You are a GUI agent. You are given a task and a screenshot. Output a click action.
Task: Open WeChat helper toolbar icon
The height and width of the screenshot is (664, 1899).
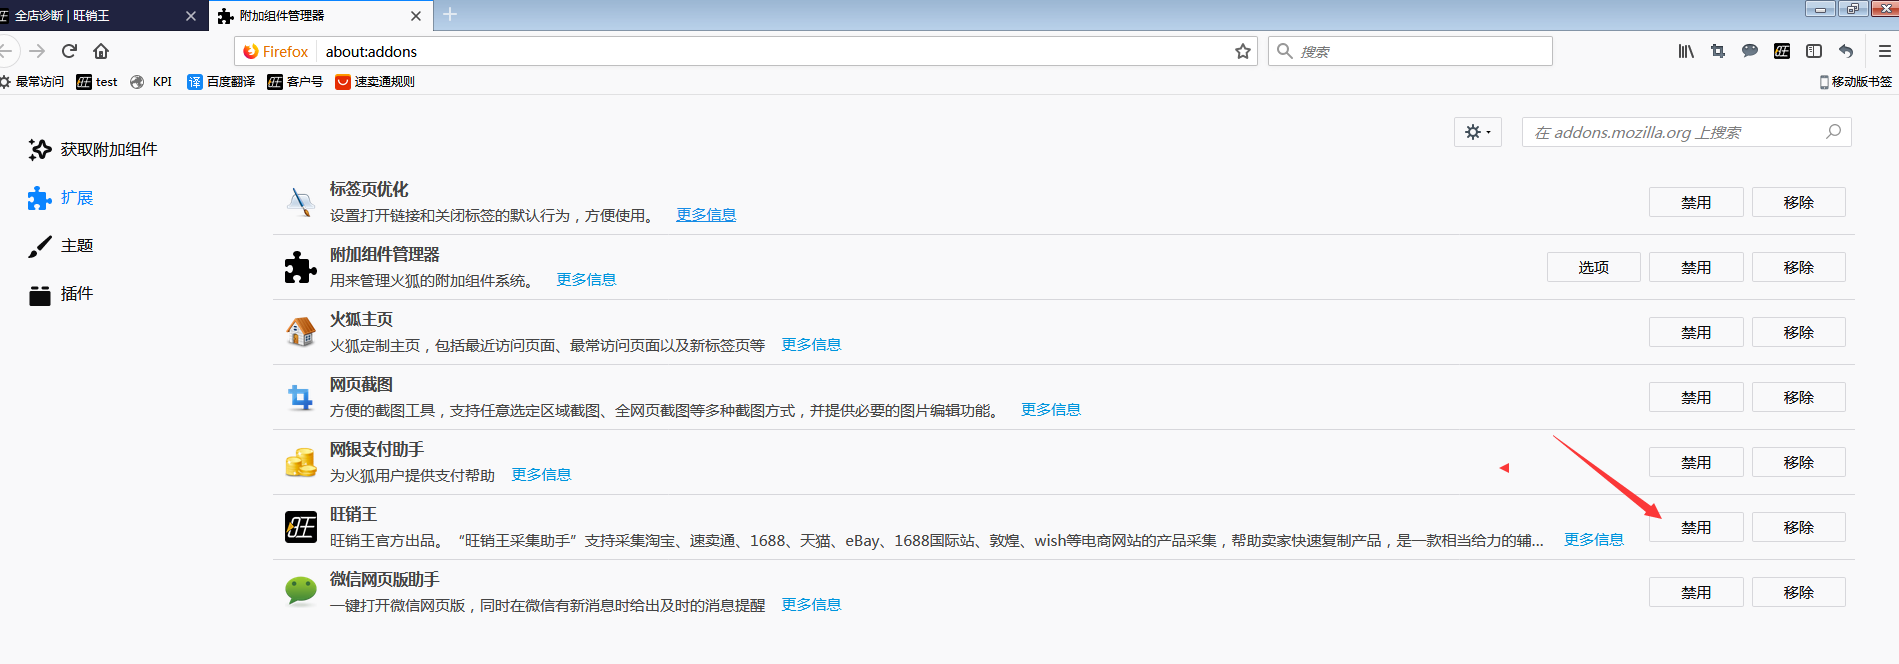pyautogui.click(x=1750, y=51)
